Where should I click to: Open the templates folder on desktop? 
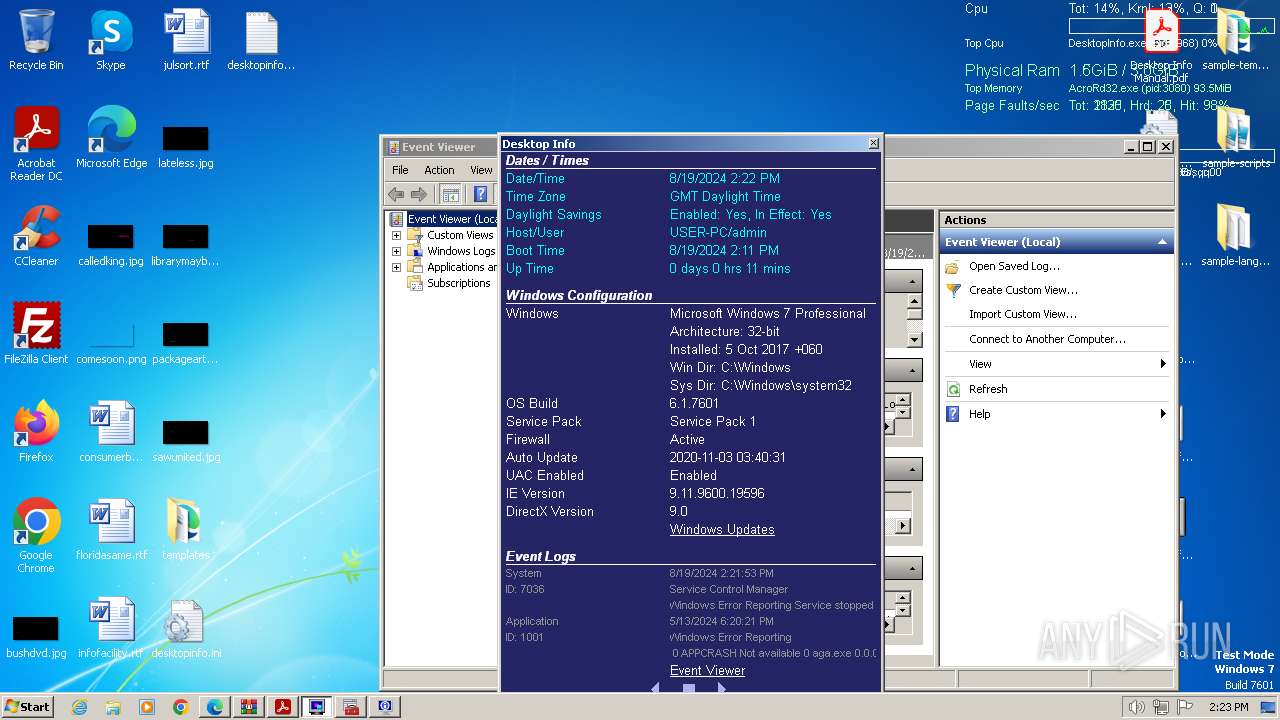(x=186, y=530)
